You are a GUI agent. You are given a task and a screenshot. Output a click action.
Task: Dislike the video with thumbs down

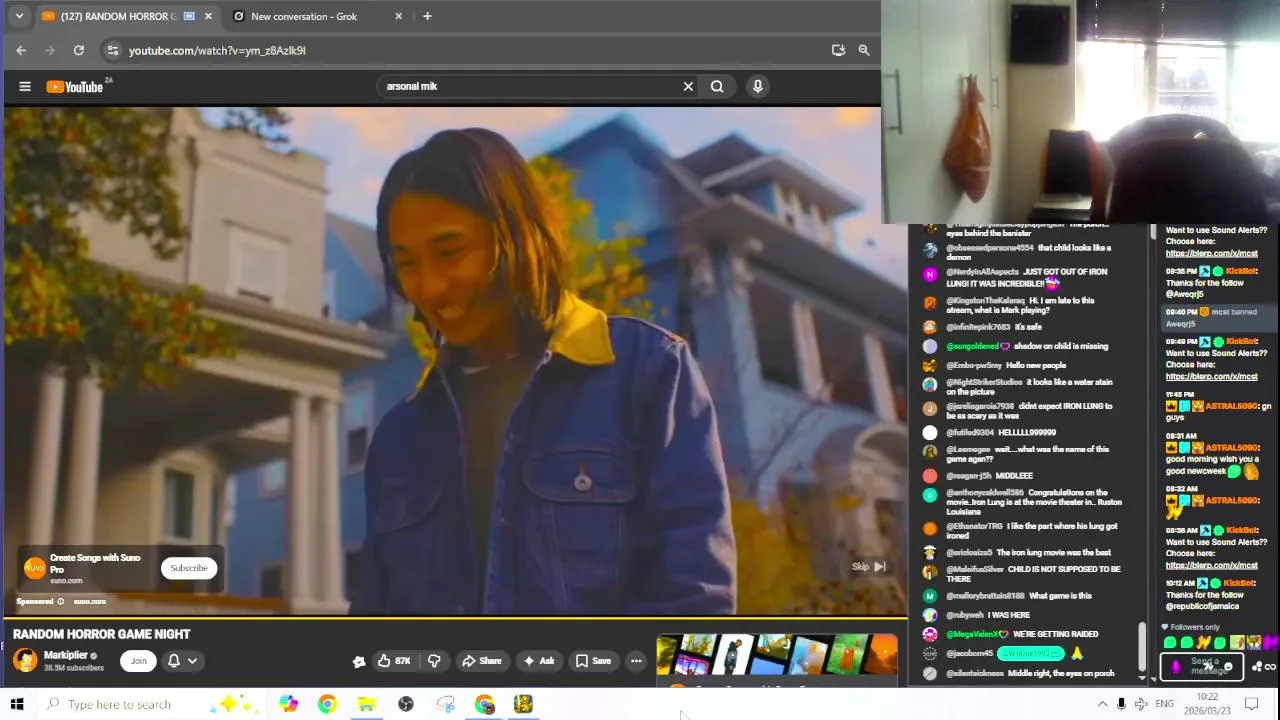pyautogui.click(x=434, y=660)
